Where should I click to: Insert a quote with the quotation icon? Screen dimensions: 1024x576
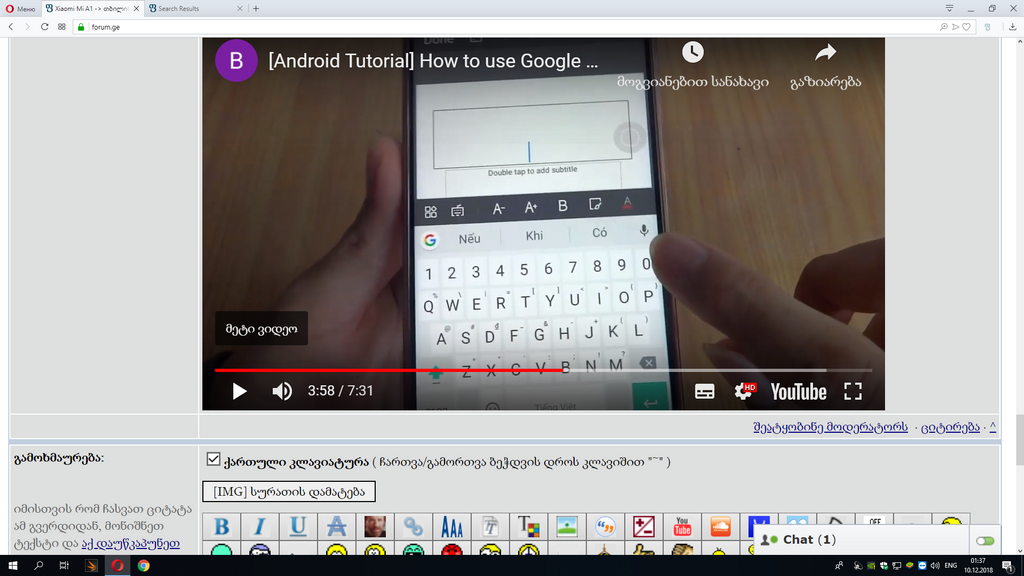(x=605, y=526)
